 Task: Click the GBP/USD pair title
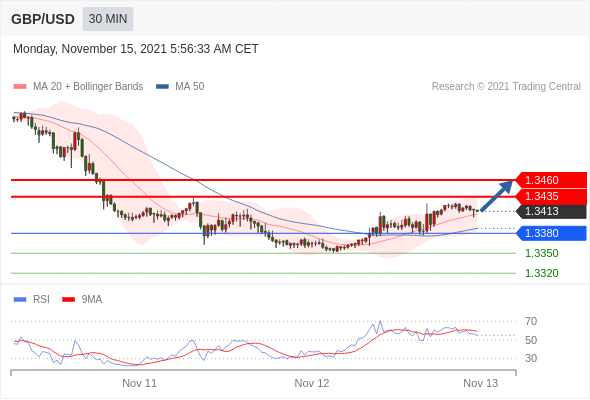tap(43, 19)
